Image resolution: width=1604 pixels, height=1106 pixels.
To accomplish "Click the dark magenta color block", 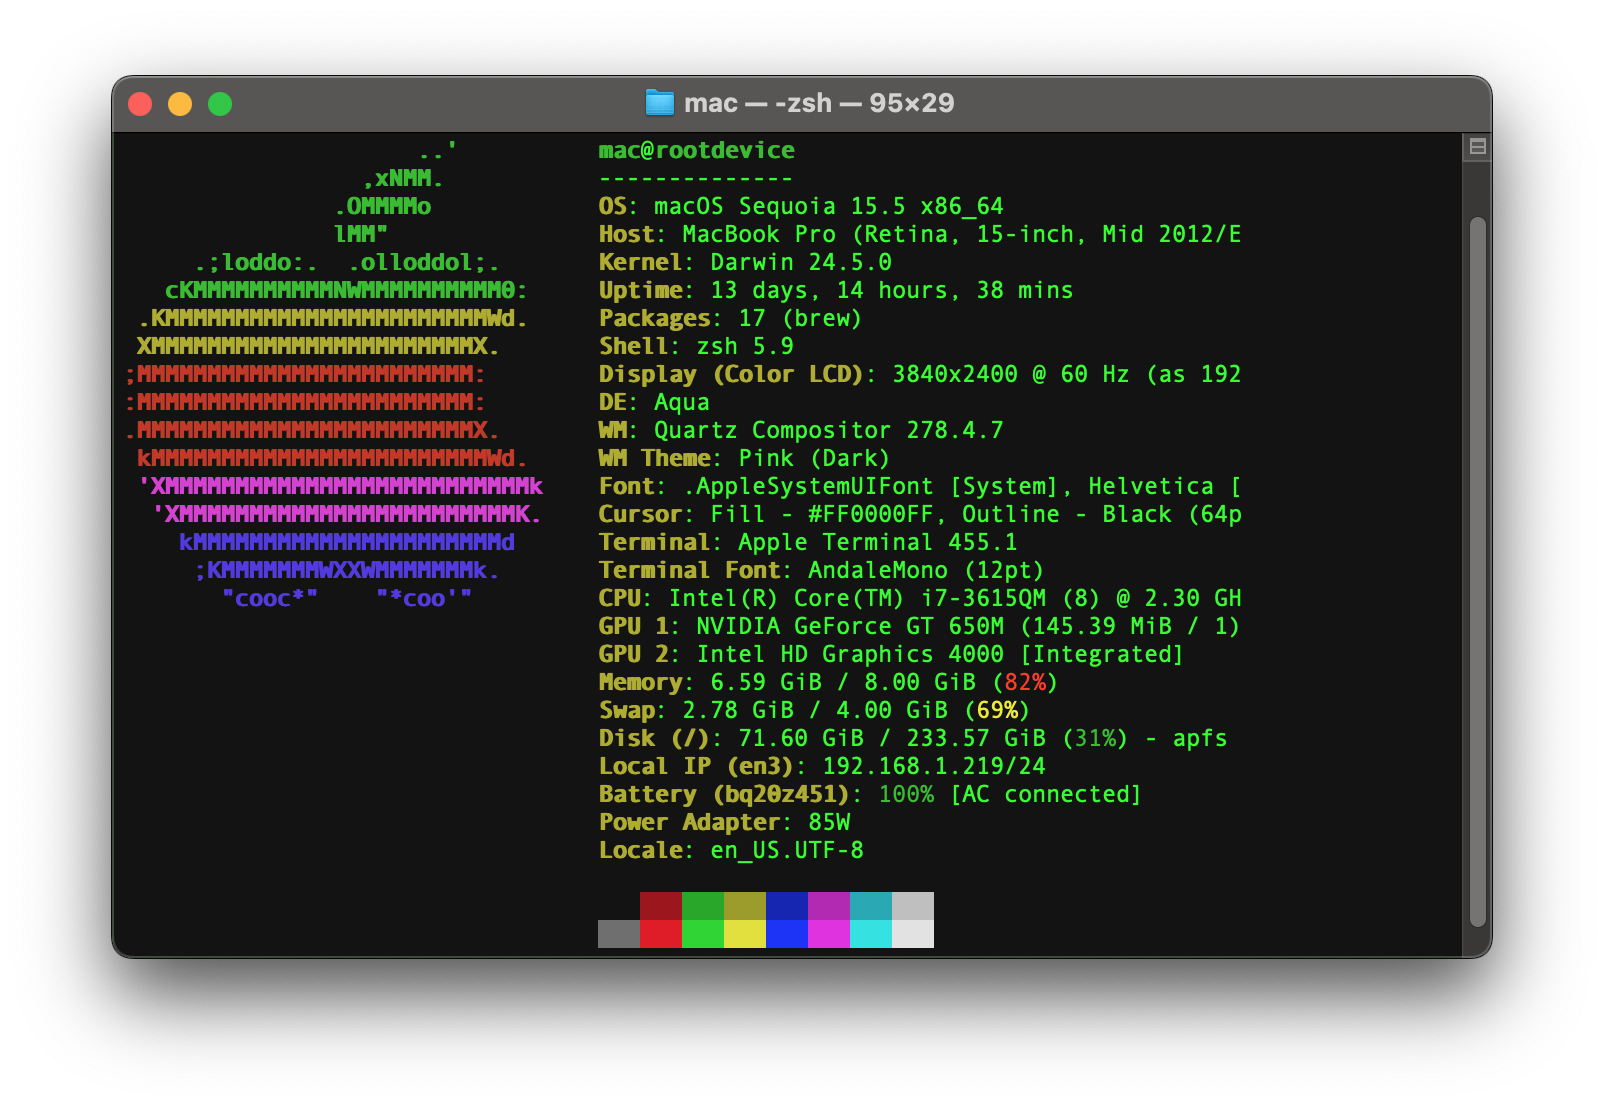I will pyautogui.click(x=829, y=906).
